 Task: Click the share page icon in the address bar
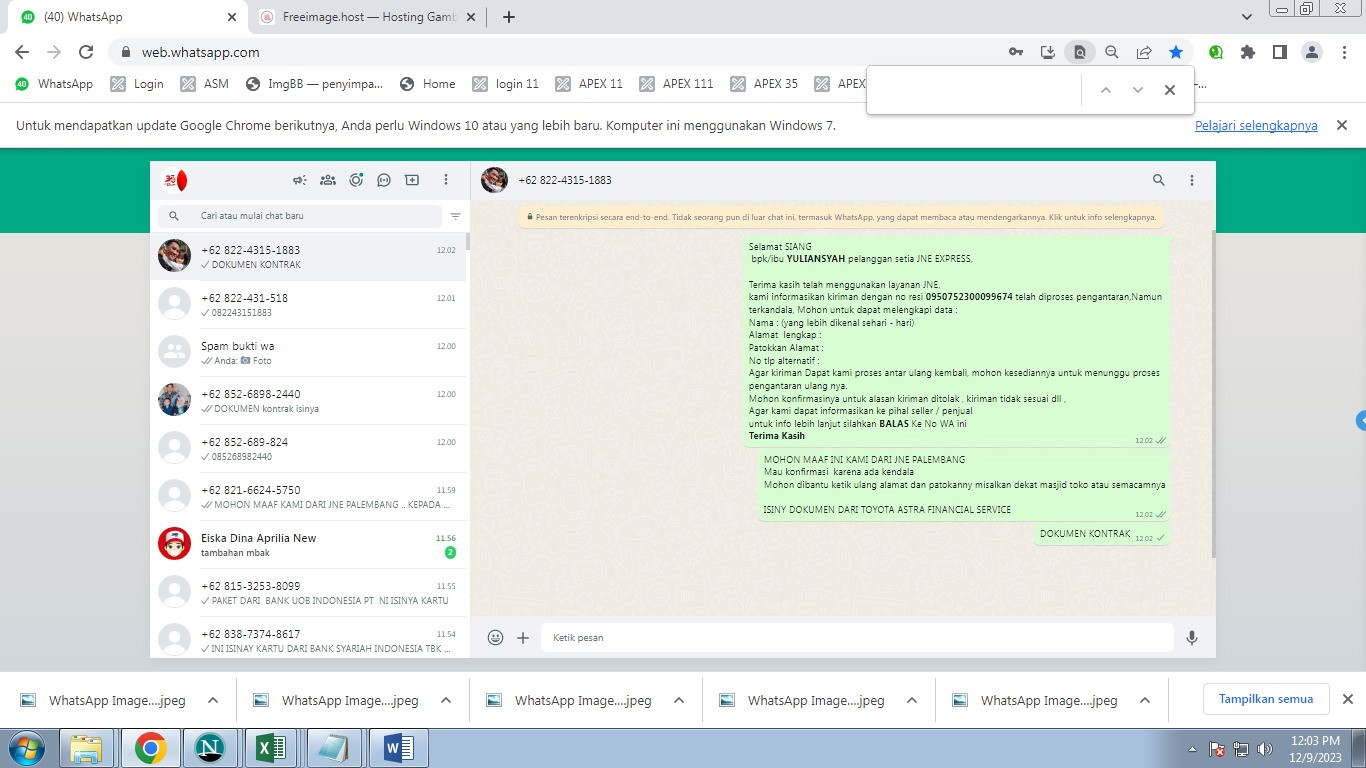(x=1144, y=52)
